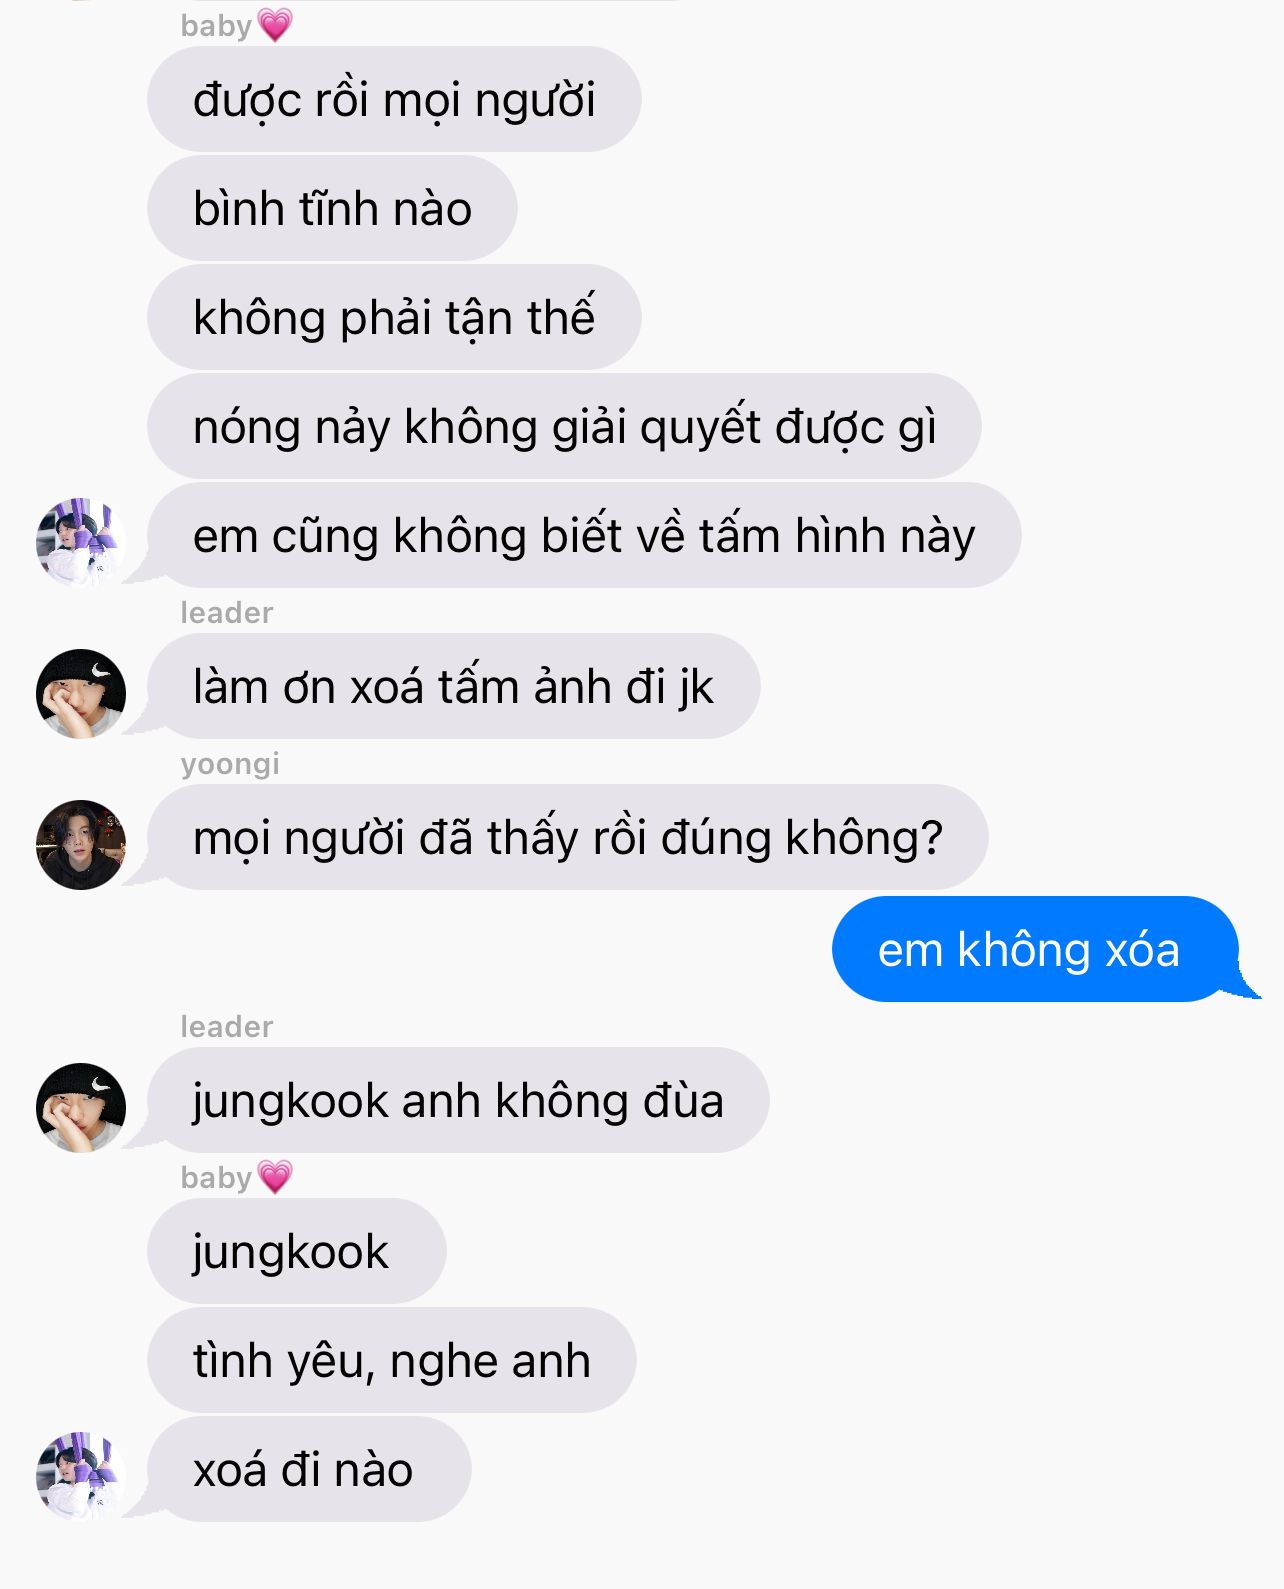Tap the blue 'em không xóa' sent bubble

tap(1035, 949)
